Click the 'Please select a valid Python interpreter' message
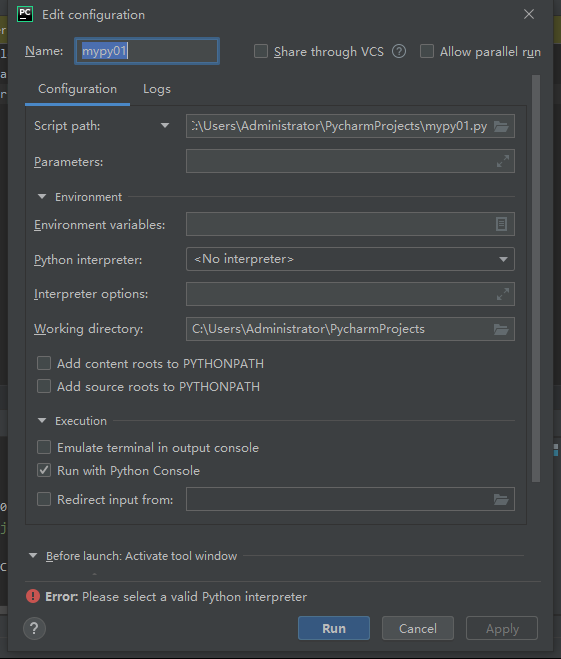 (x=194, y=597)
